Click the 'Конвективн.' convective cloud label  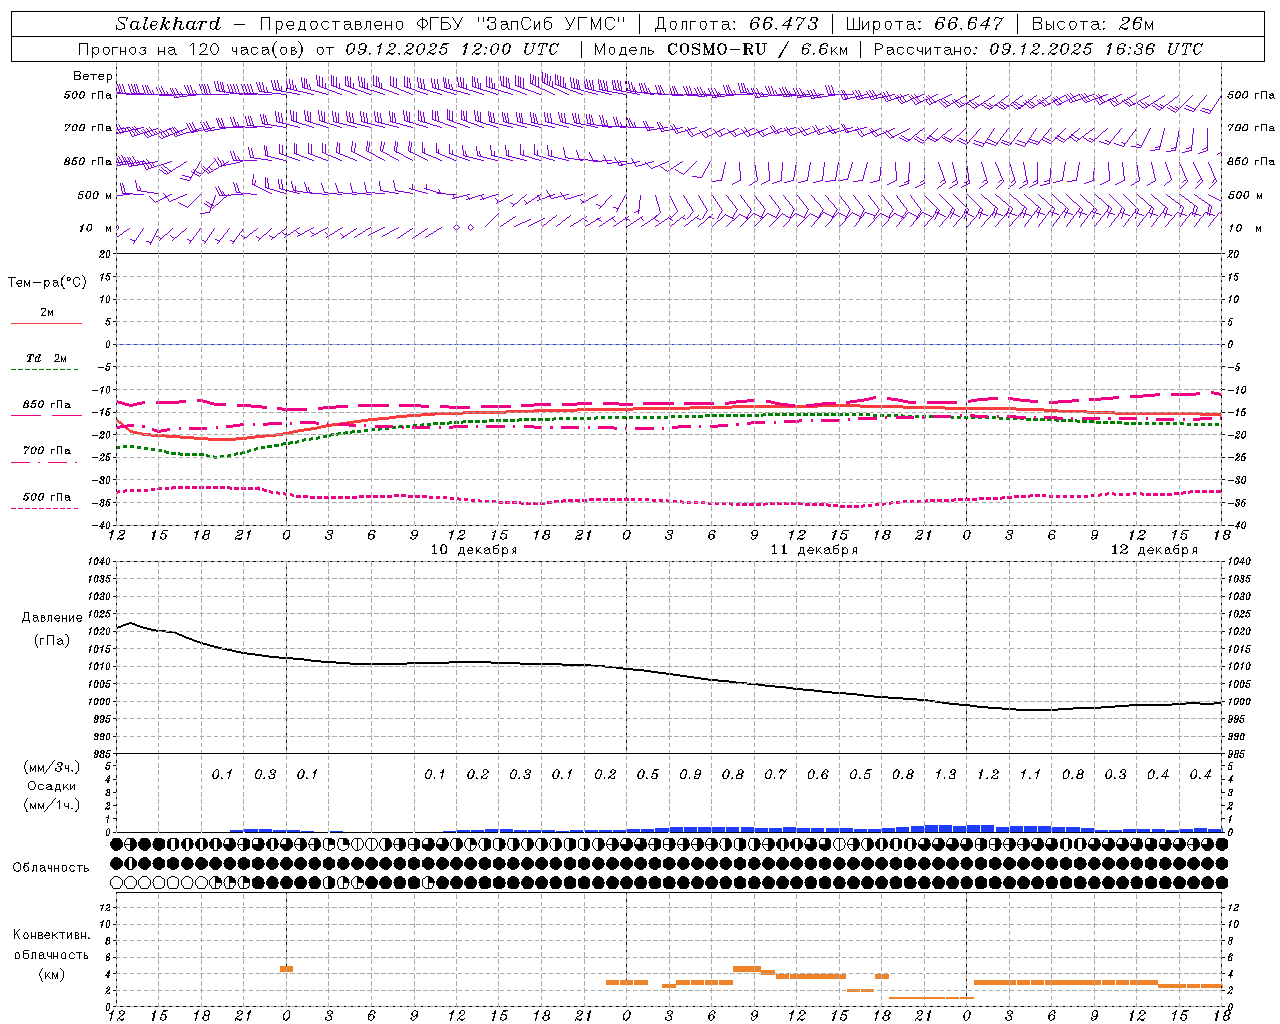click(51, 935)
